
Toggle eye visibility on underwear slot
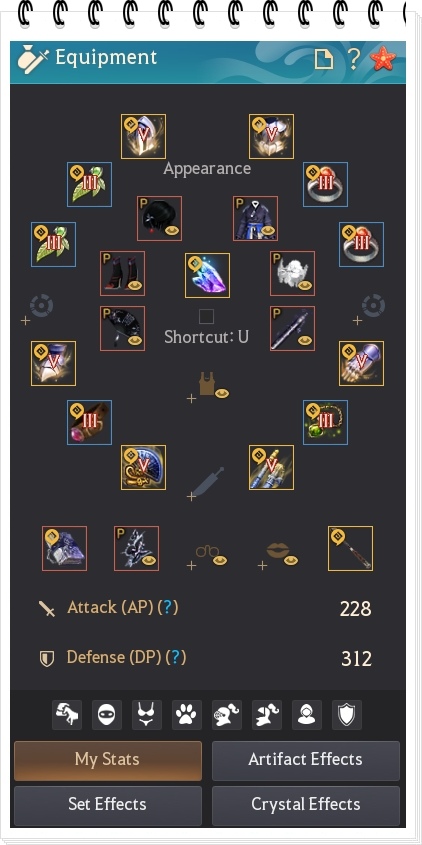click(222, 394)
